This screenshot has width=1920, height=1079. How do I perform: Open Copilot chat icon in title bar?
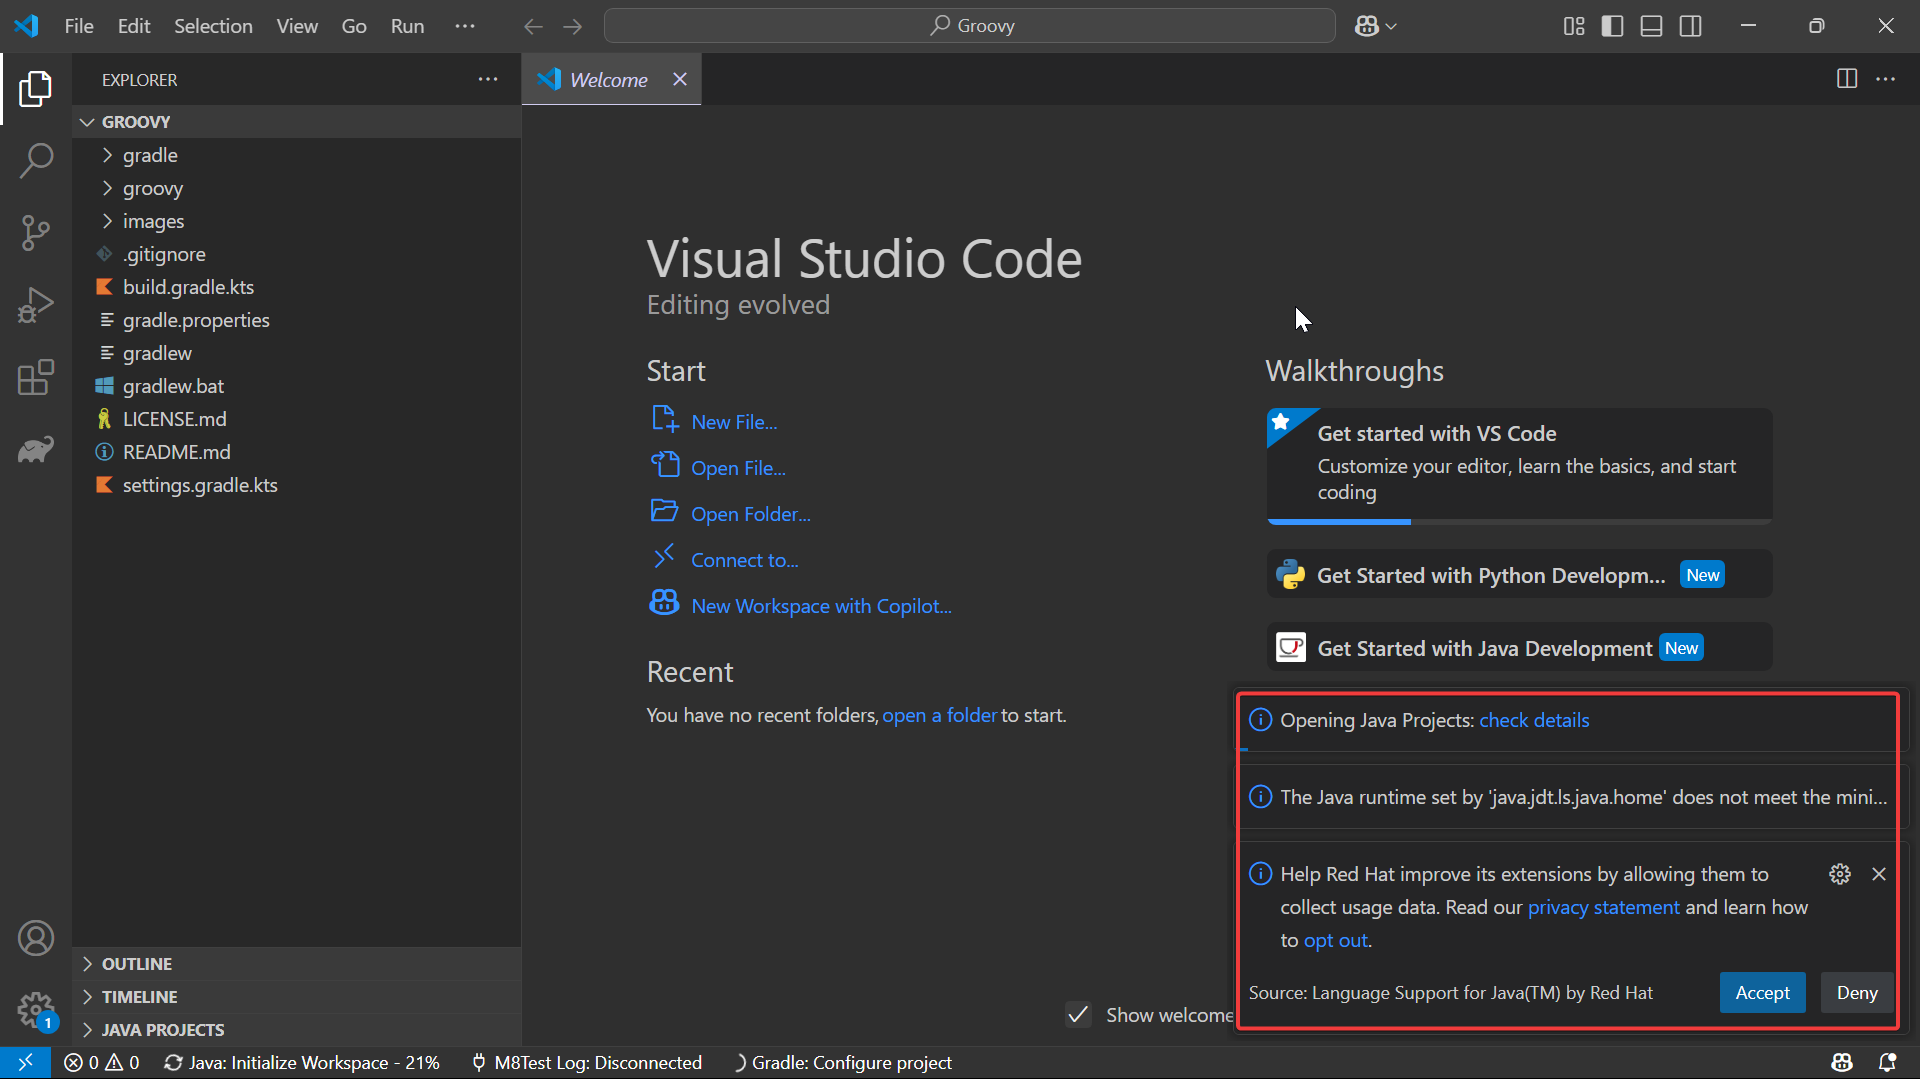pos(1367,26)
